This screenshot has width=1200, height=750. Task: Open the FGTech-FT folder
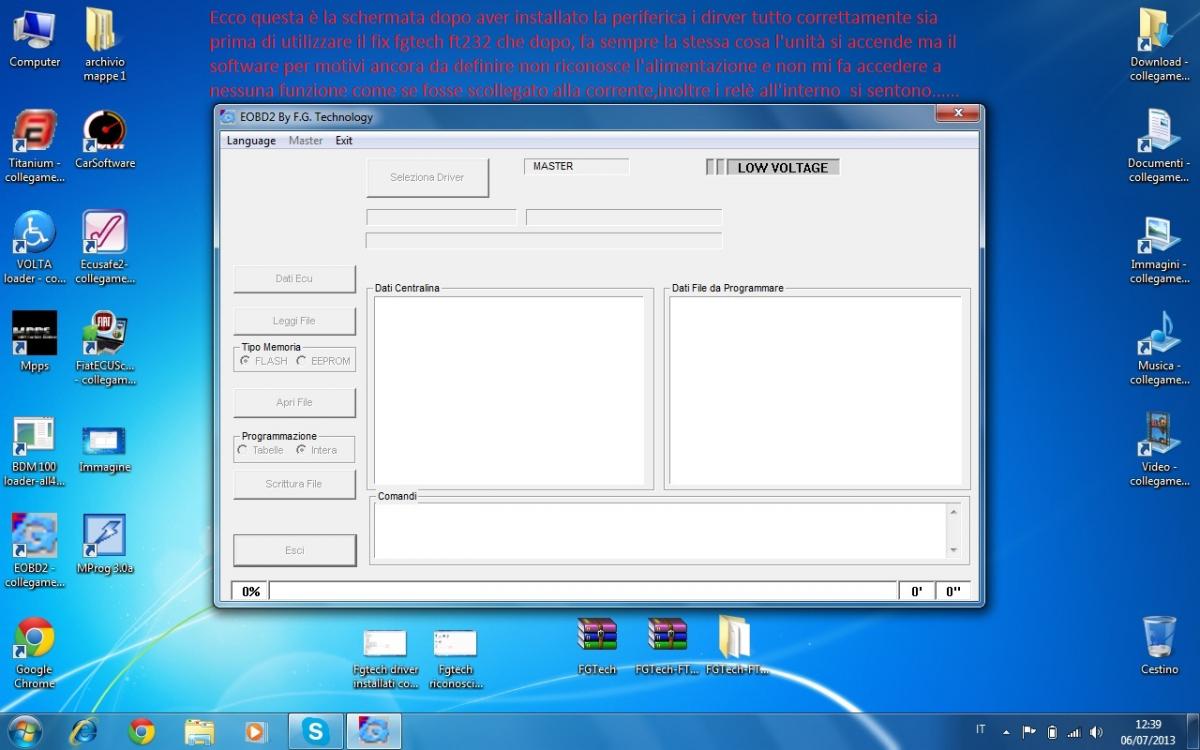(x=737, y=646)
